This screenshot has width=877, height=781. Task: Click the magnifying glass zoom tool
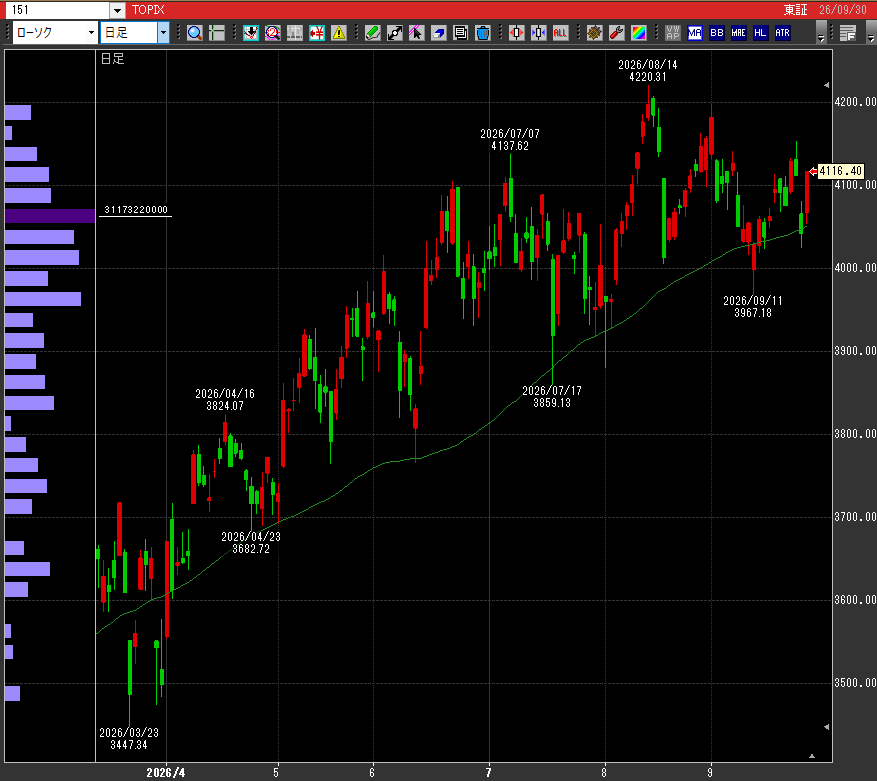[x=195, y=33]
